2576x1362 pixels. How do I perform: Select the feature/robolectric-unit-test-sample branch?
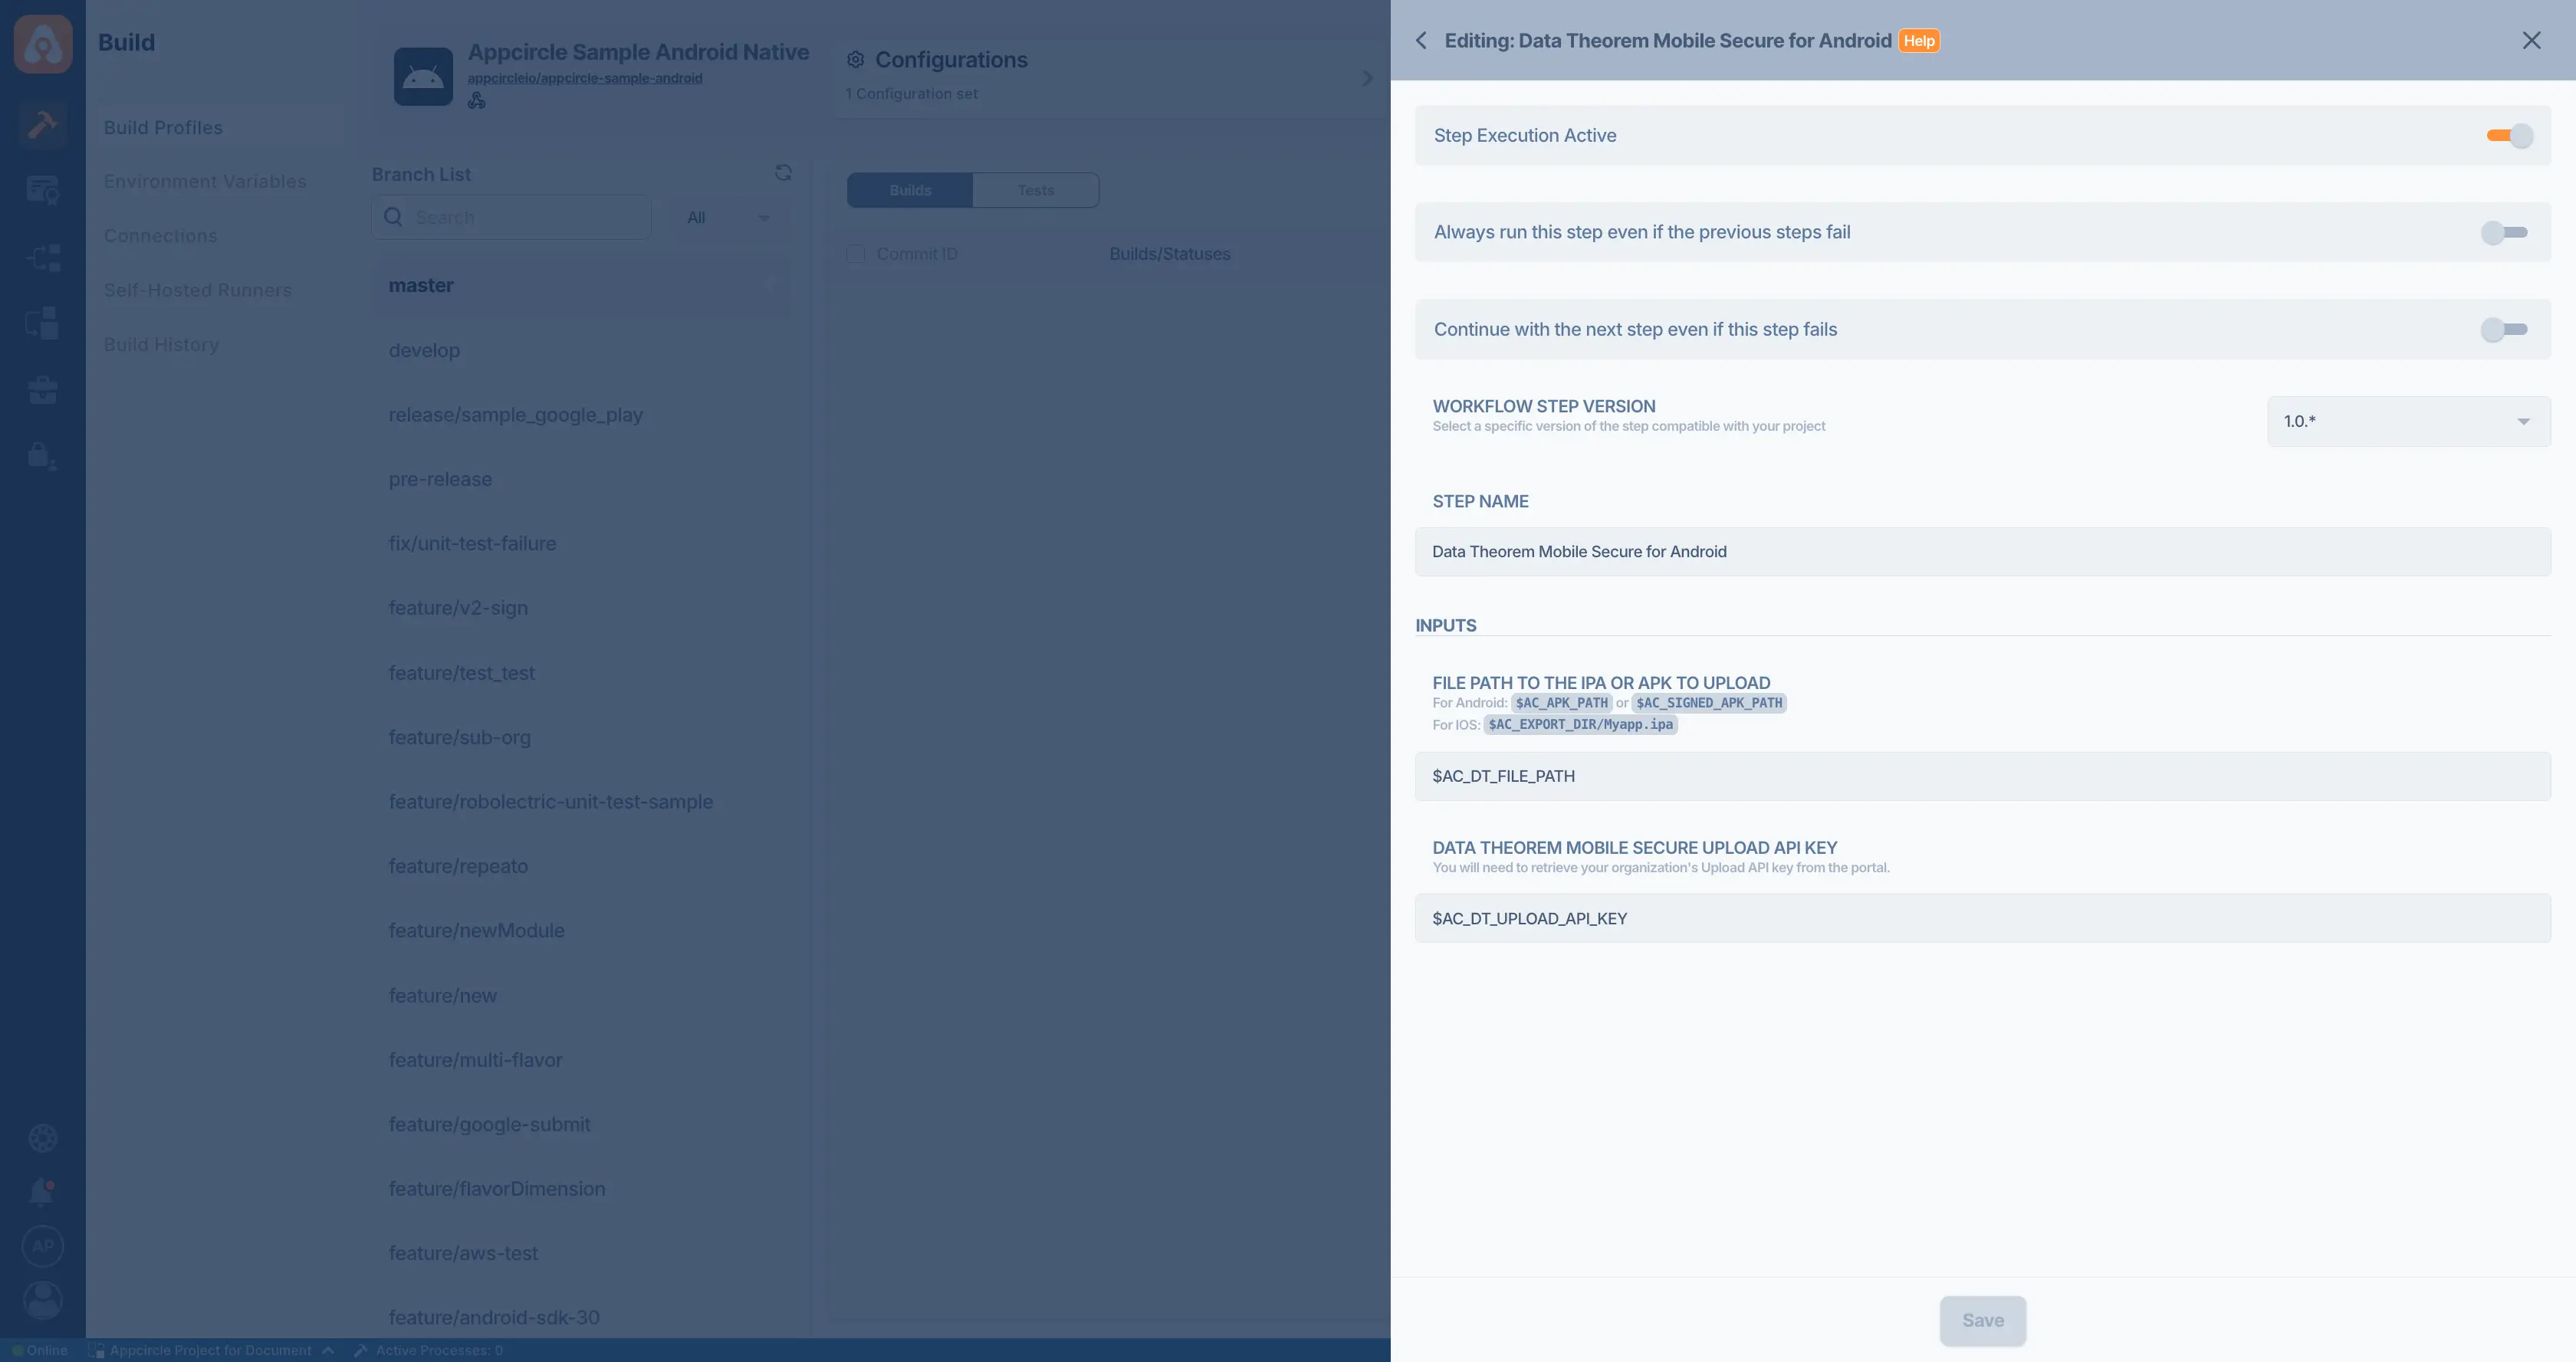551,801
